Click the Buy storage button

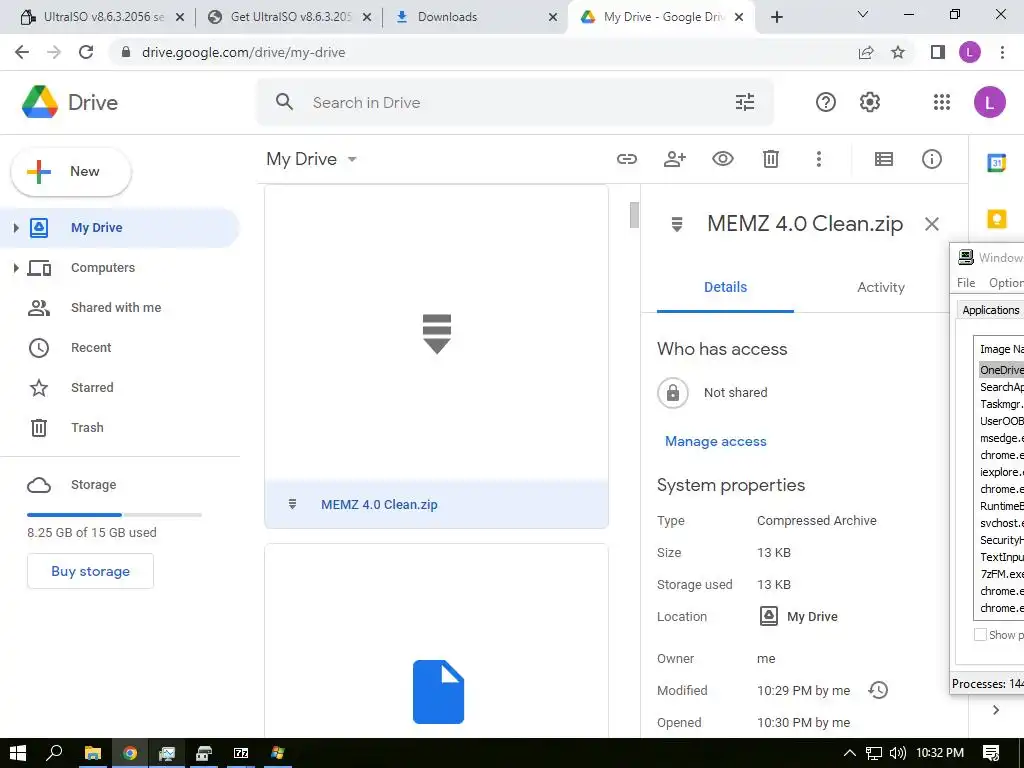(90, 571)
